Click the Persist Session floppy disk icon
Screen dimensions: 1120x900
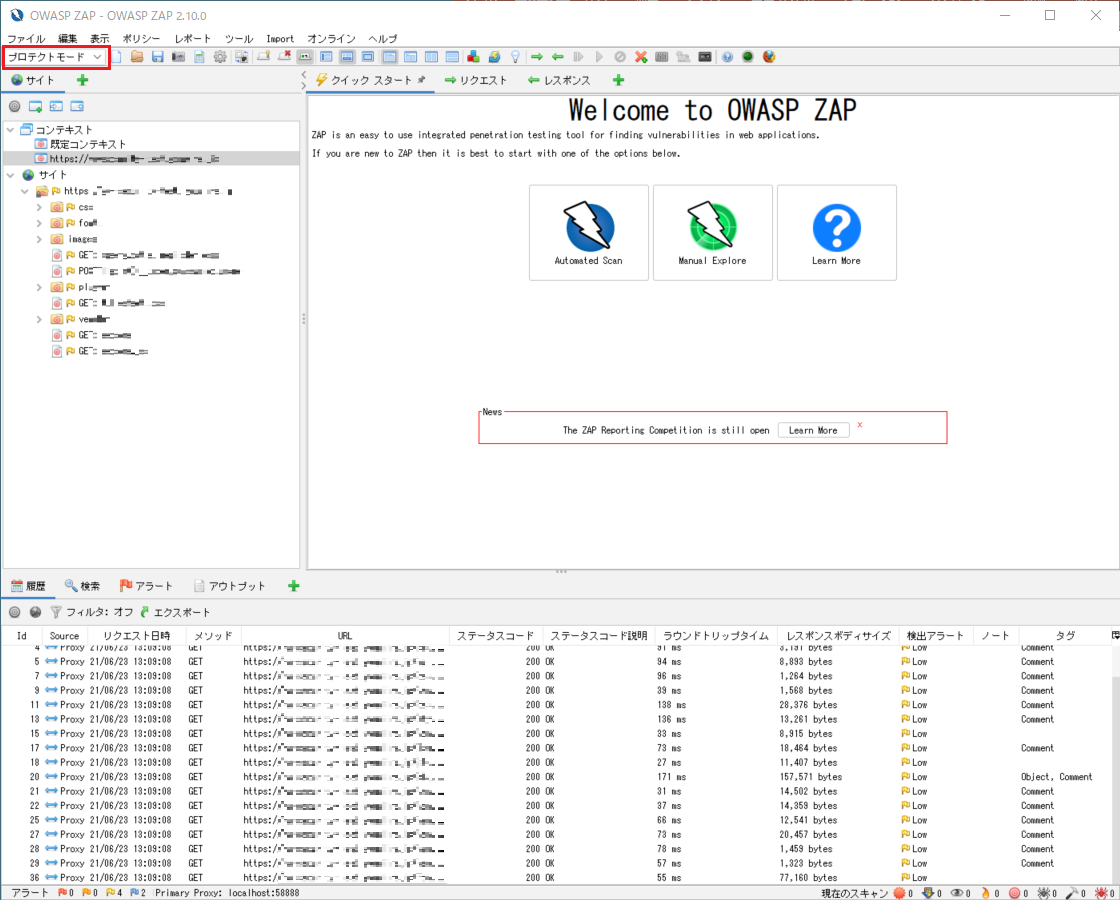(158, 57)
